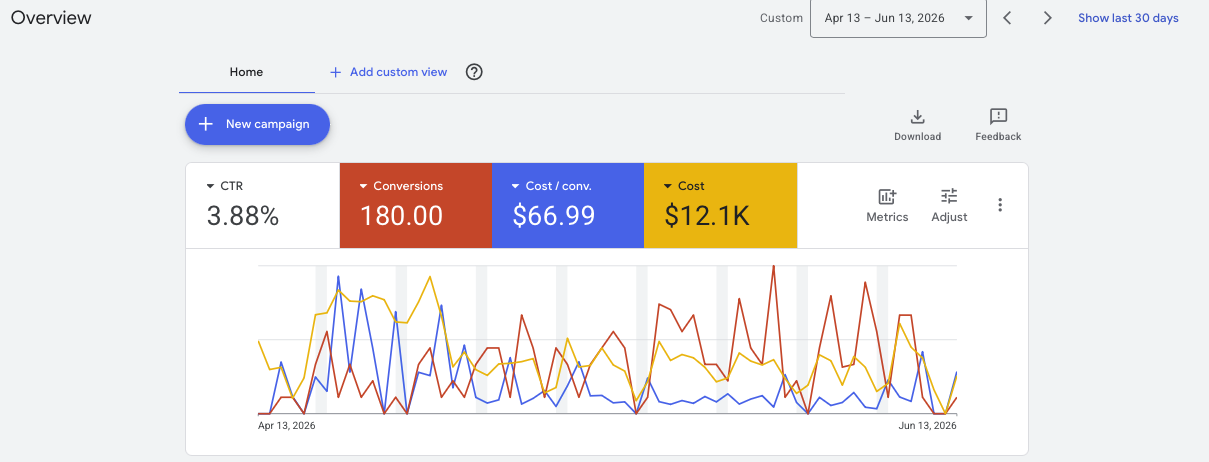1209x462 pixels.
Task: Open the Cost metric dropdown arrow
Action: click(x=667, y=186)
